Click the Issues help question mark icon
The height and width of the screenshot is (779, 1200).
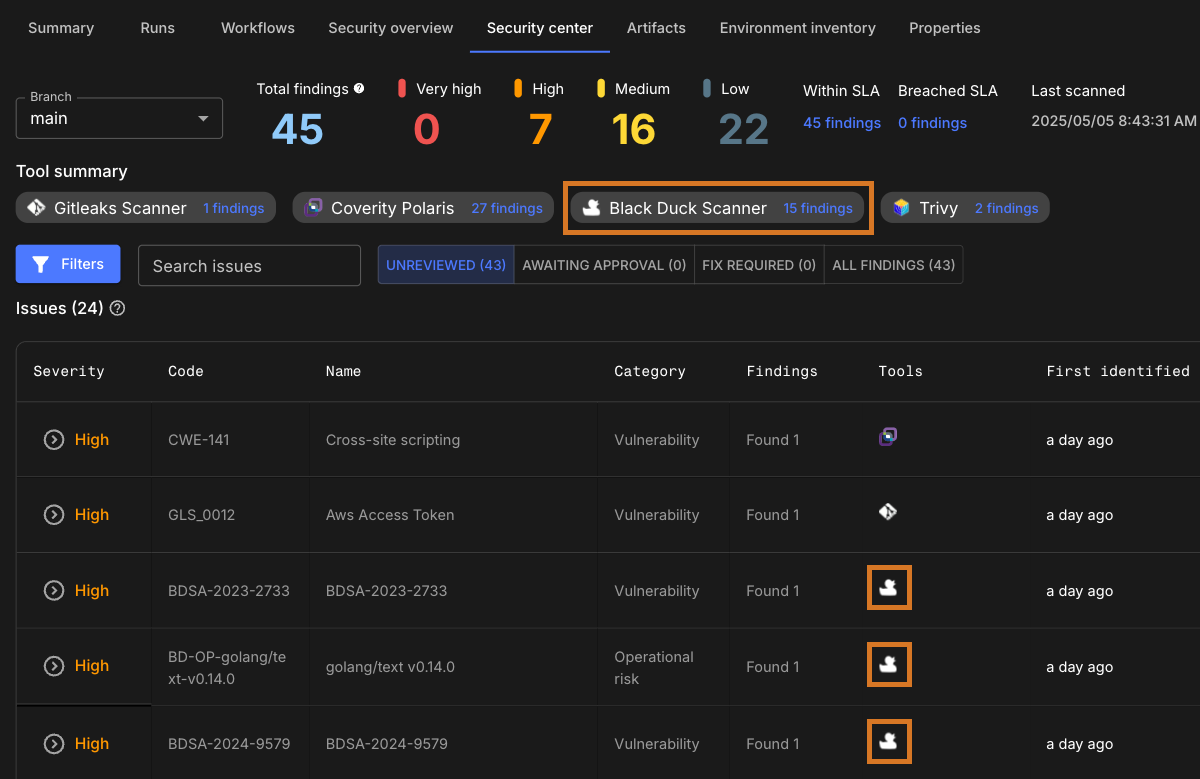point(117,309)
